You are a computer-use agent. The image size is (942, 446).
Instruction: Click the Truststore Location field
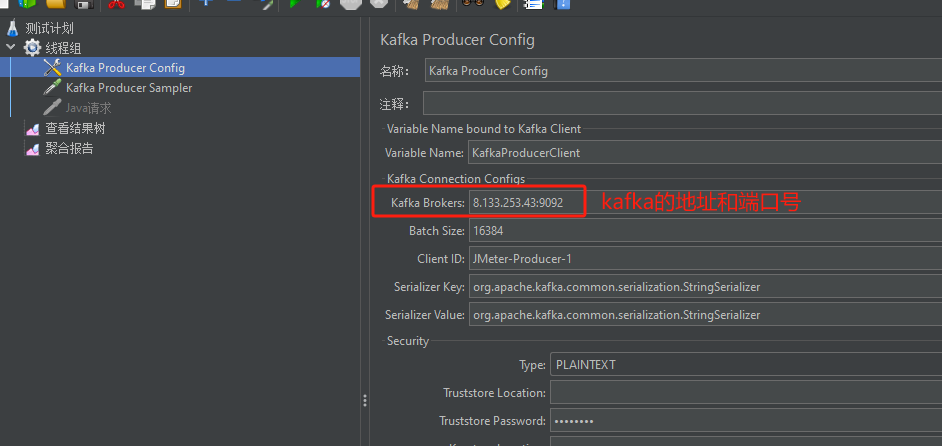tap(746, 393)
